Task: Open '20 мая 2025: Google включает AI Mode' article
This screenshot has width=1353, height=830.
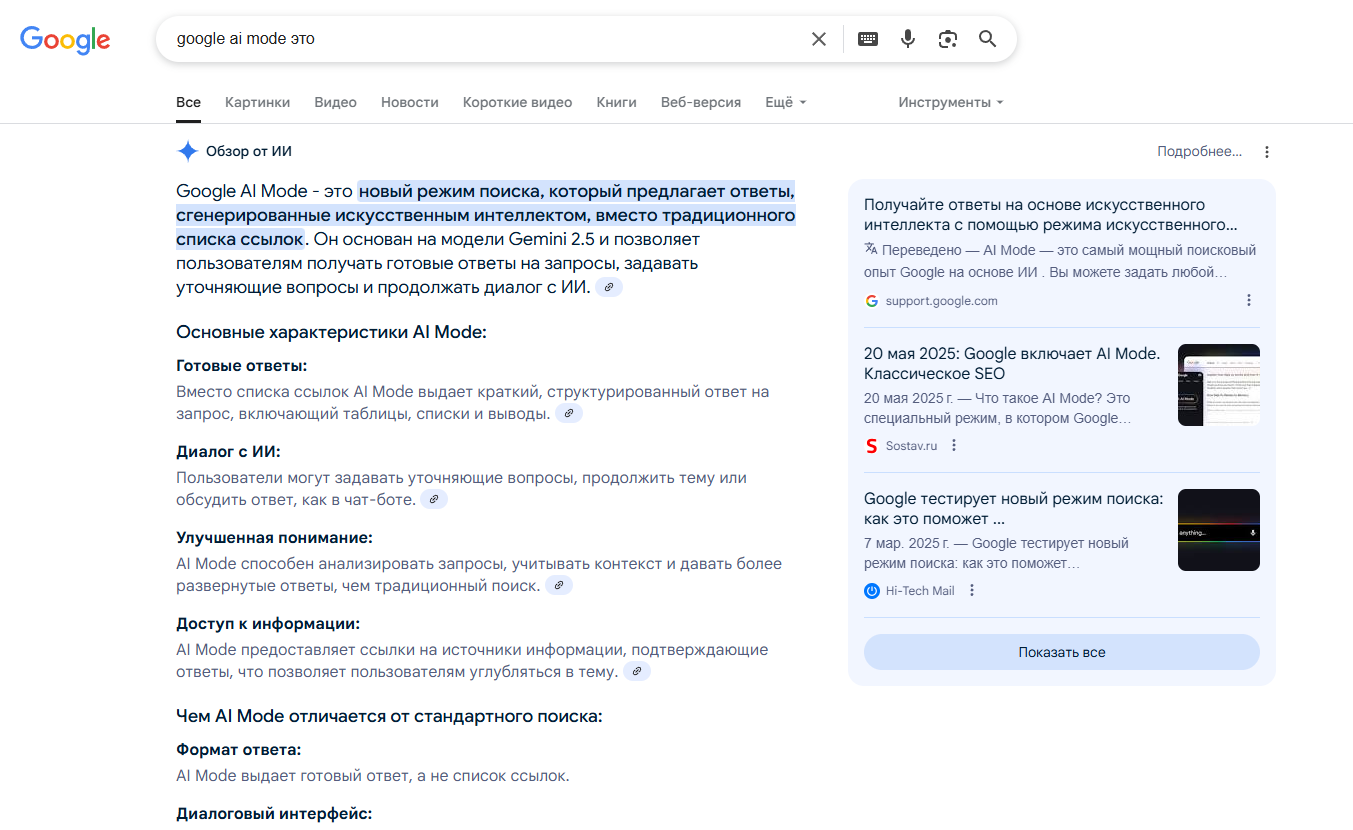Action: (1012, 363)
